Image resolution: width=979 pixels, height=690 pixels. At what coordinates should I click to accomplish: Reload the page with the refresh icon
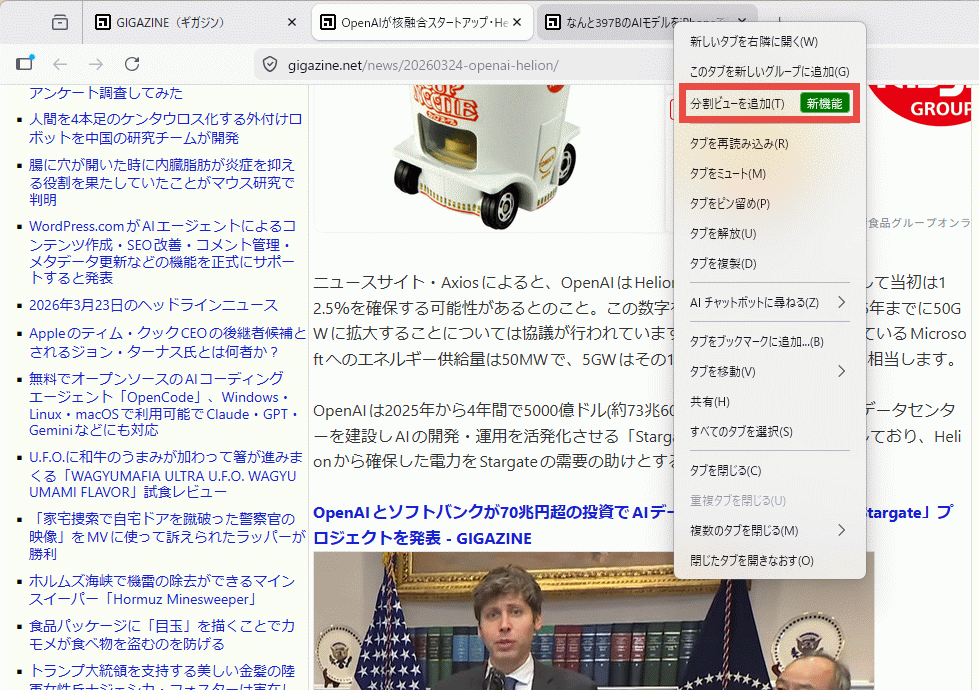pos(131,64)
